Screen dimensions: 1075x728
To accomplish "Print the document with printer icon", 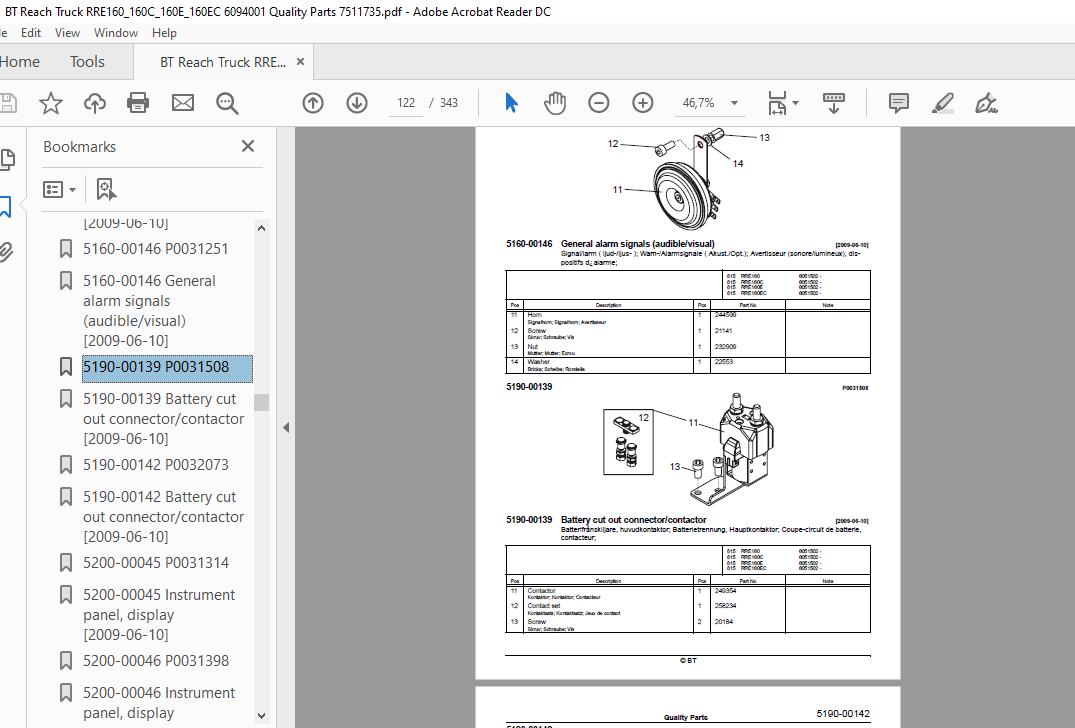I will point(138,104).
